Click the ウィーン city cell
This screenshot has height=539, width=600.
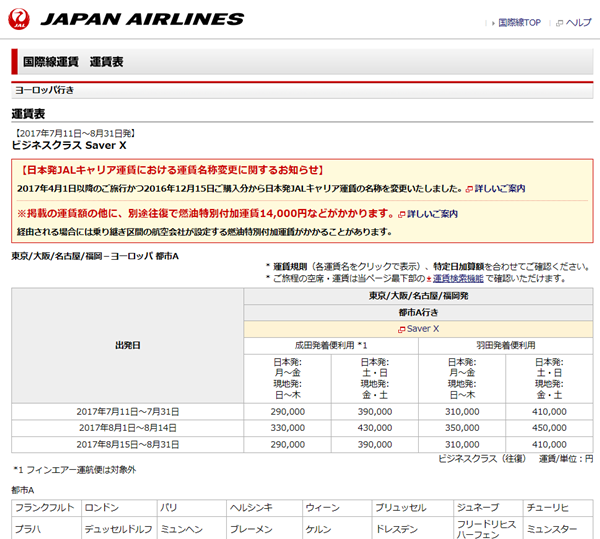pyautogui.click(x=337, y=508)
